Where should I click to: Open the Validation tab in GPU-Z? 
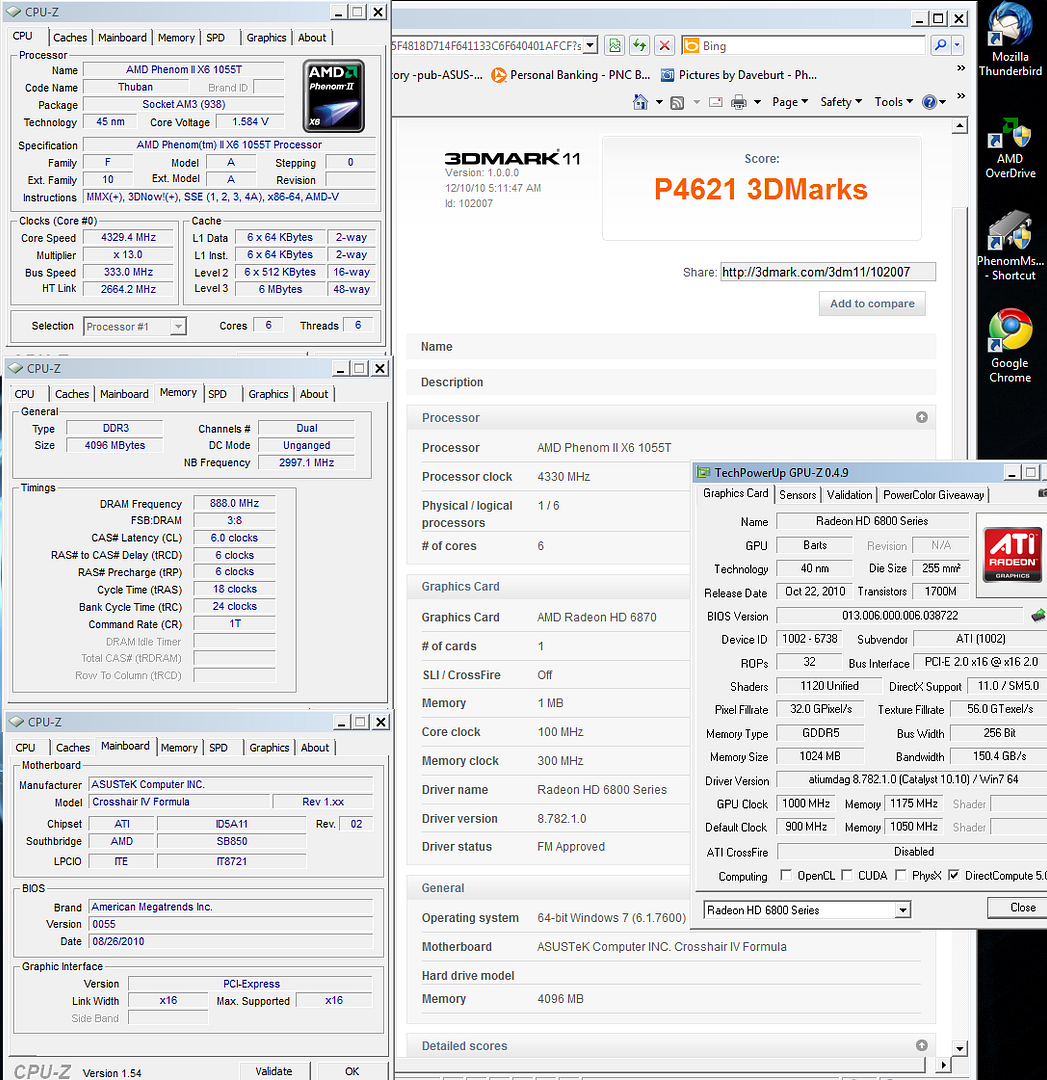coord(849,495)
